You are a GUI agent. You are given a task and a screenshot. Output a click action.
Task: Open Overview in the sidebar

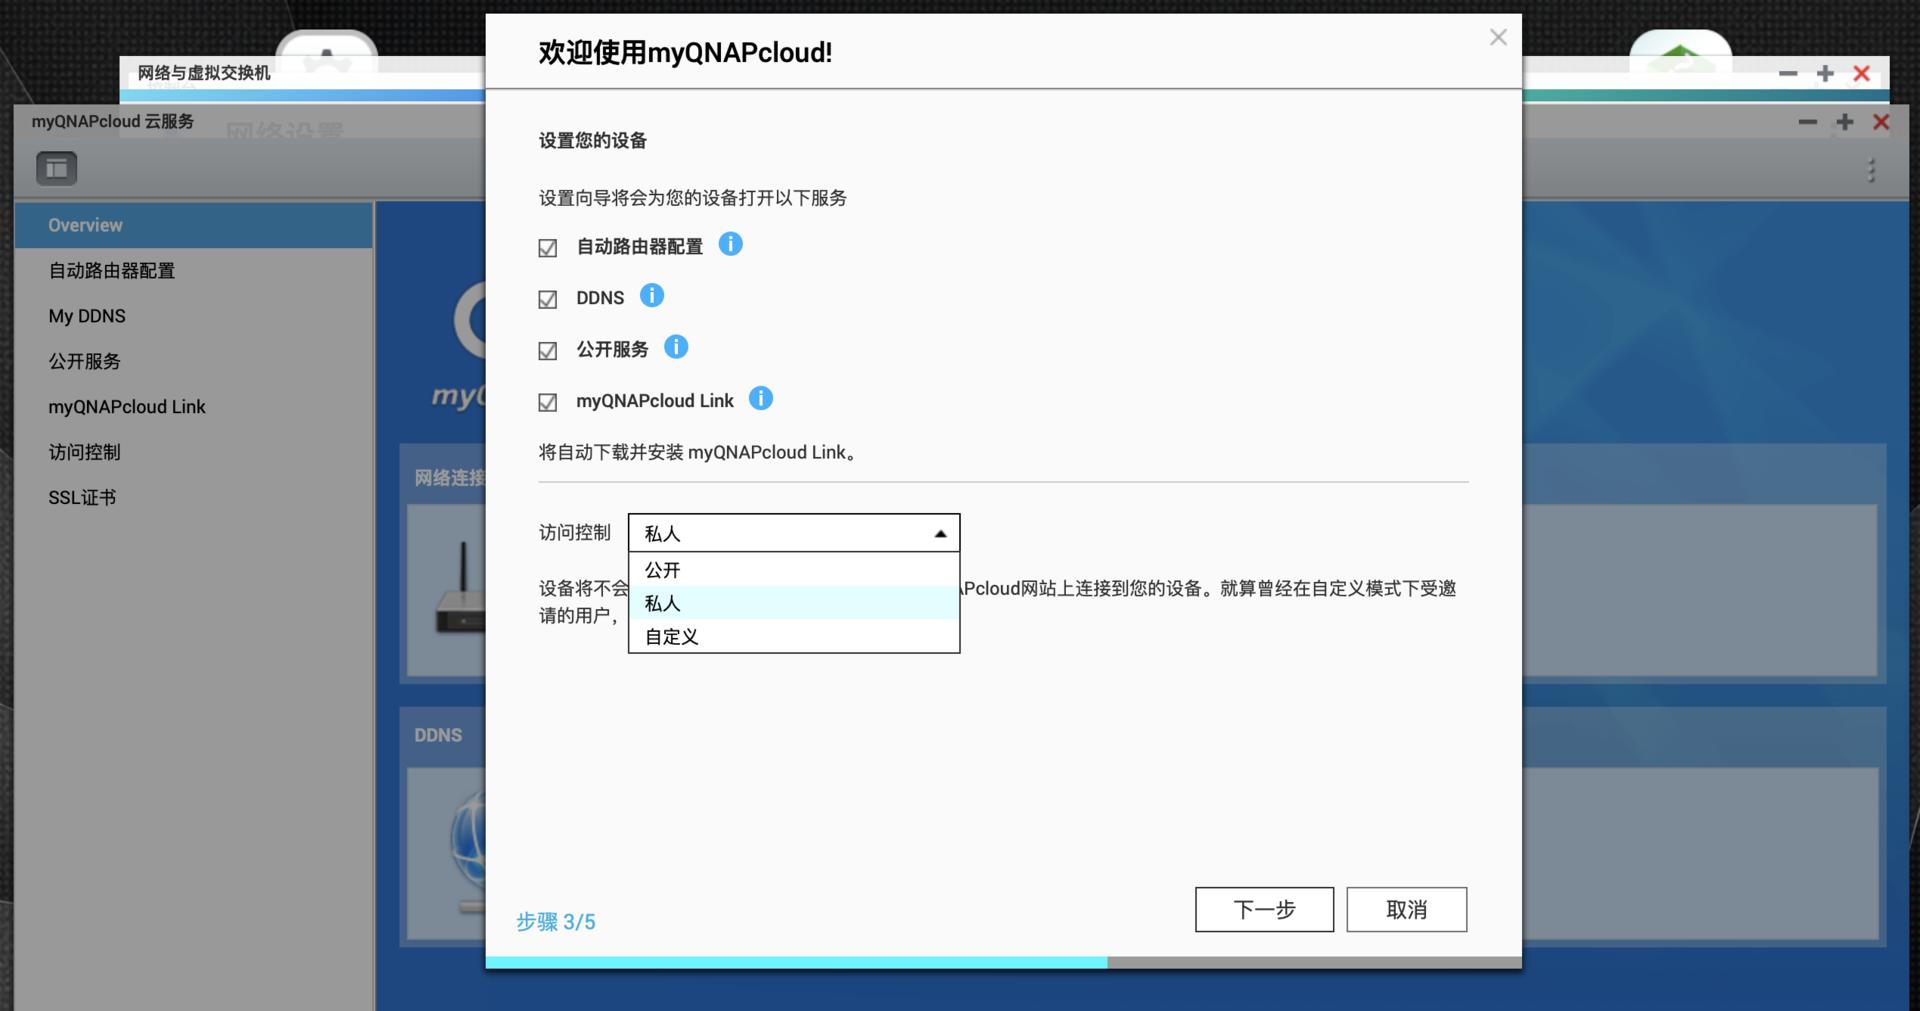click(x=85, y=224)
